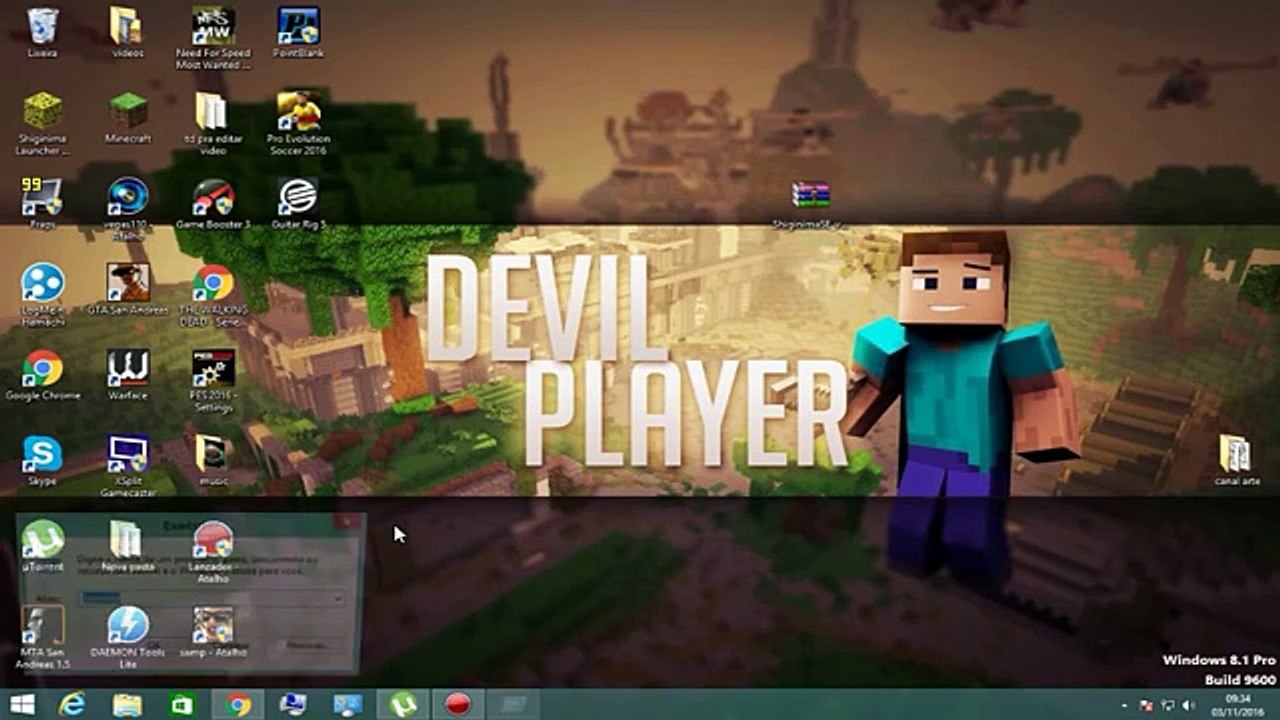This screenshot has width=1280, height=720.
Task: Switch to Executar window taskbar button
Action: click(x=513, y=705)
